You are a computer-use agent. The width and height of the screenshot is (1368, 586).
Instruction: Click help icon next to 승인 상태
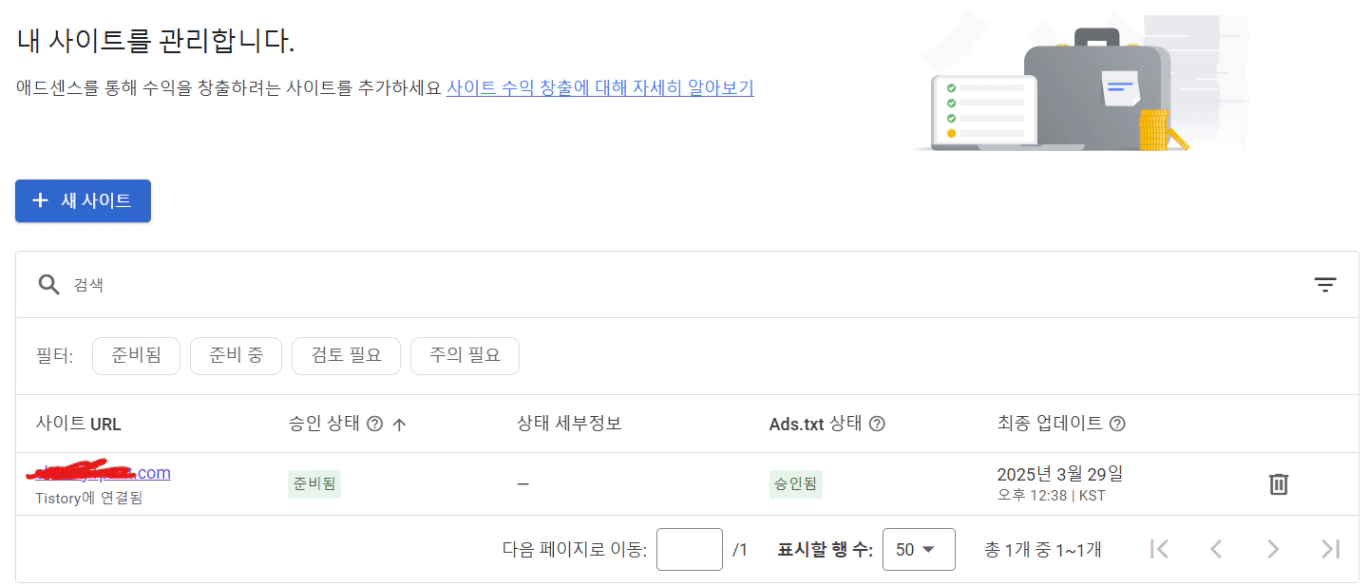point(375,424)
